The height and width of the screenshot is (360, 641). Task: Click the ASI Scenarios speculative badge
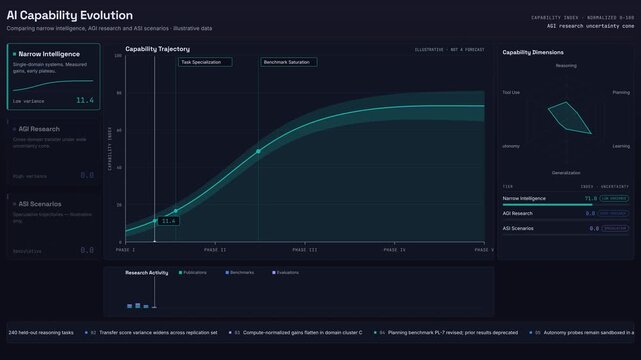(615, 228)
